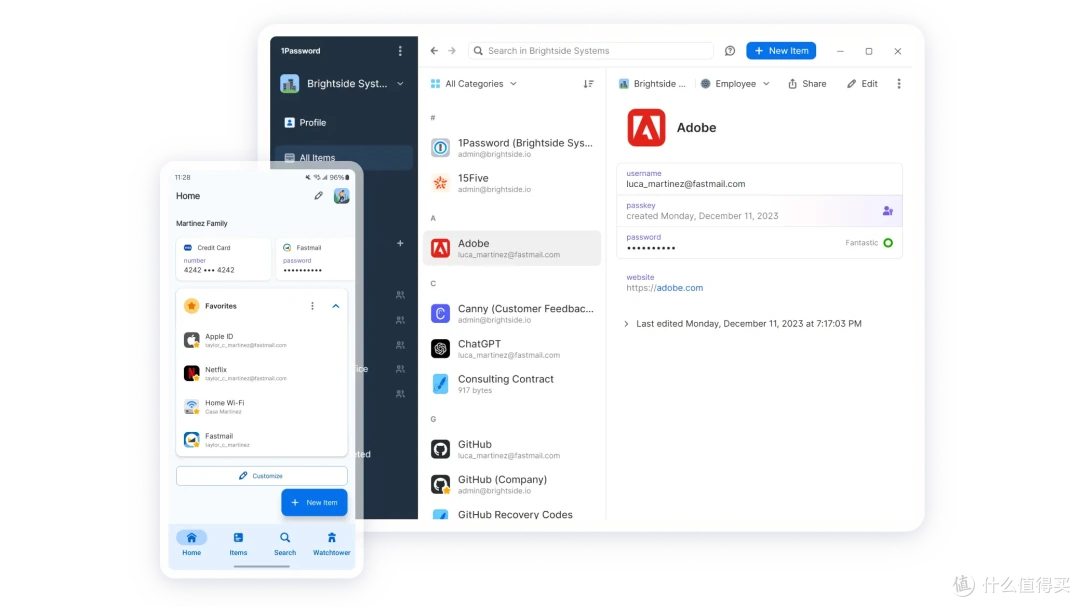
Task: Click the Canny app icon
Action: (x=440, y=313)
